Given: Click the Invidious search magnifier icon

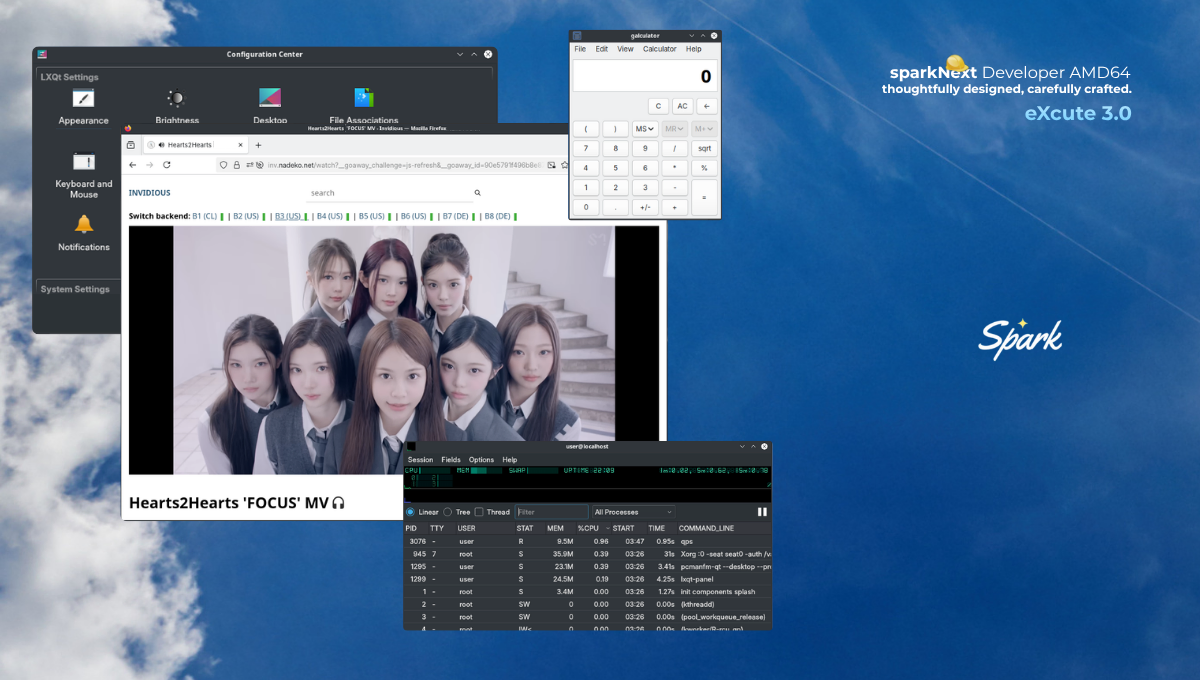Looking at the screenshot, I should [x=478, y=193].
